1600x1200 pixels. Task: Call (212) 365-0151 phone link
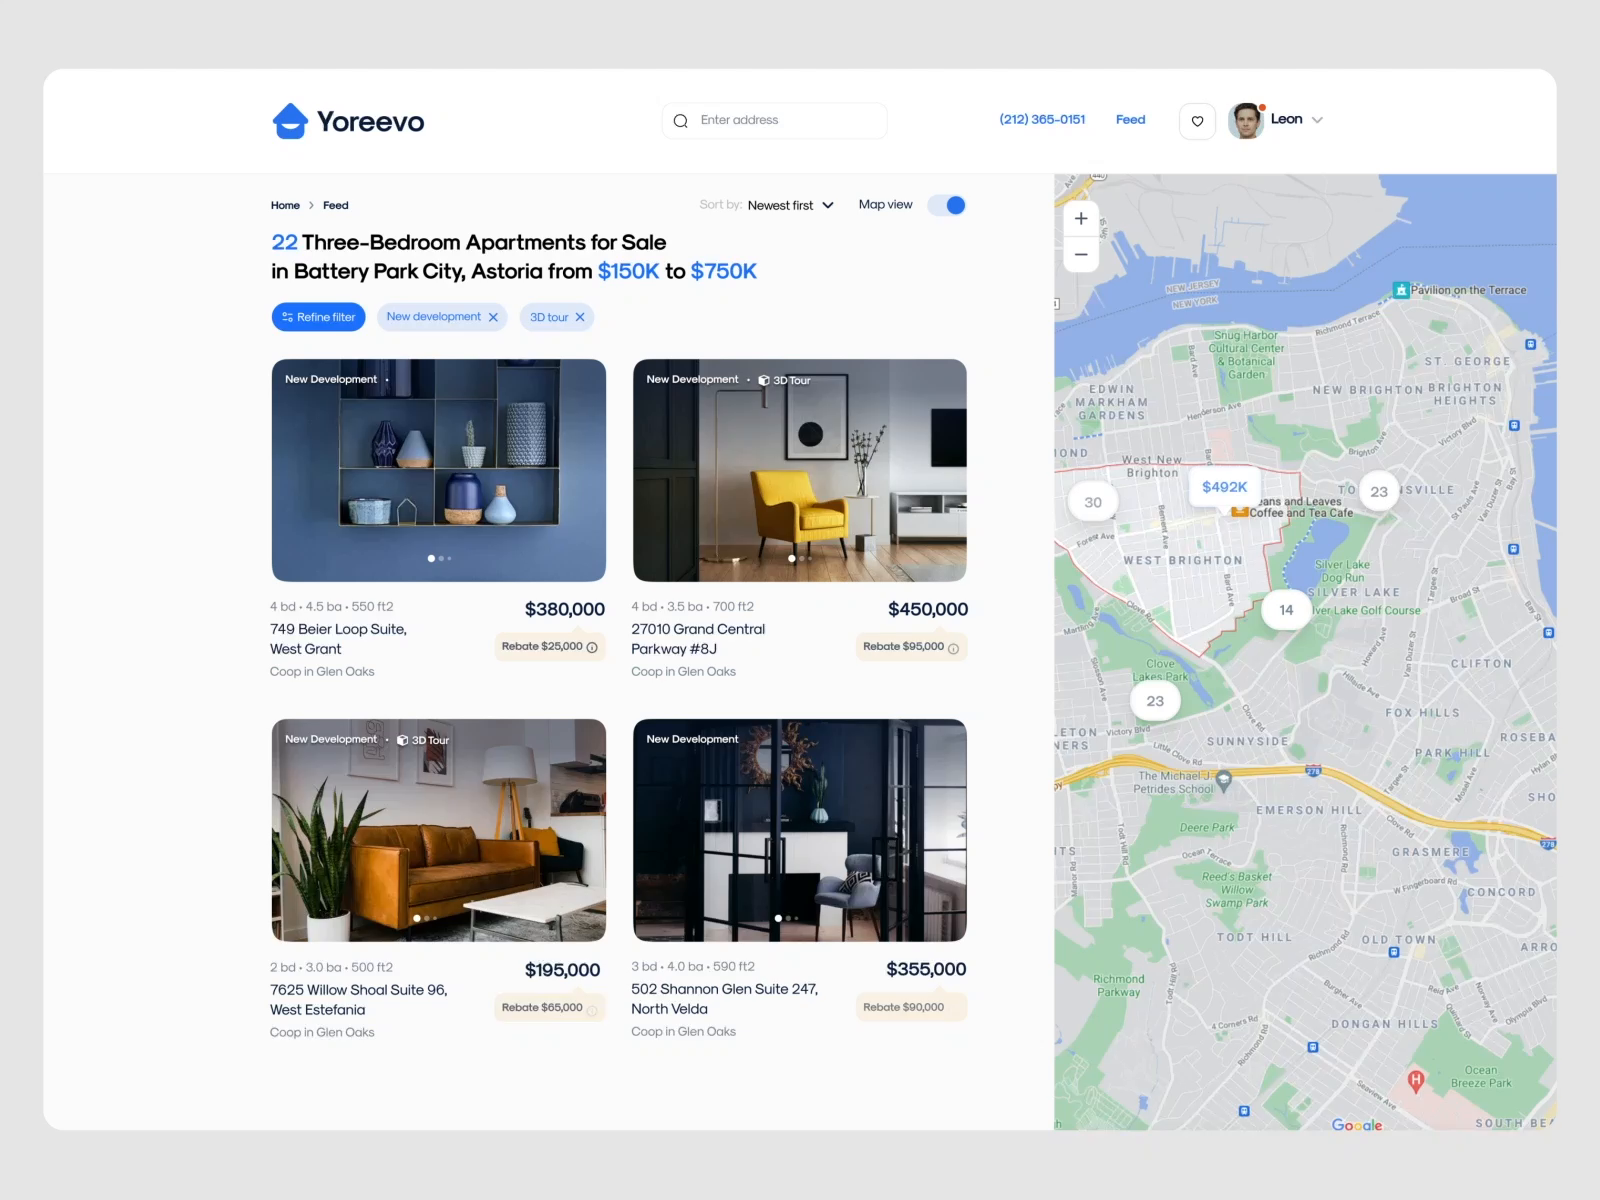1042,120
